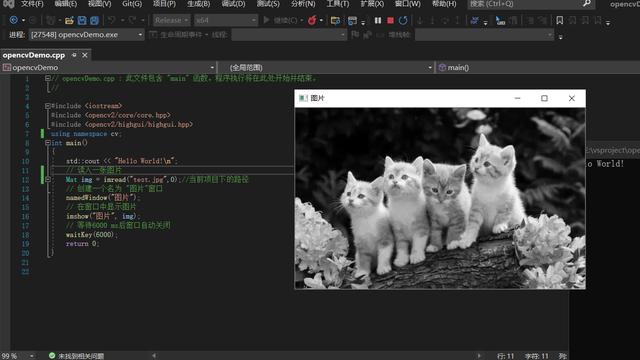Click the bookmark toggle icon in toolbar
Screen dimensions: 640x360
pos(560,20)
